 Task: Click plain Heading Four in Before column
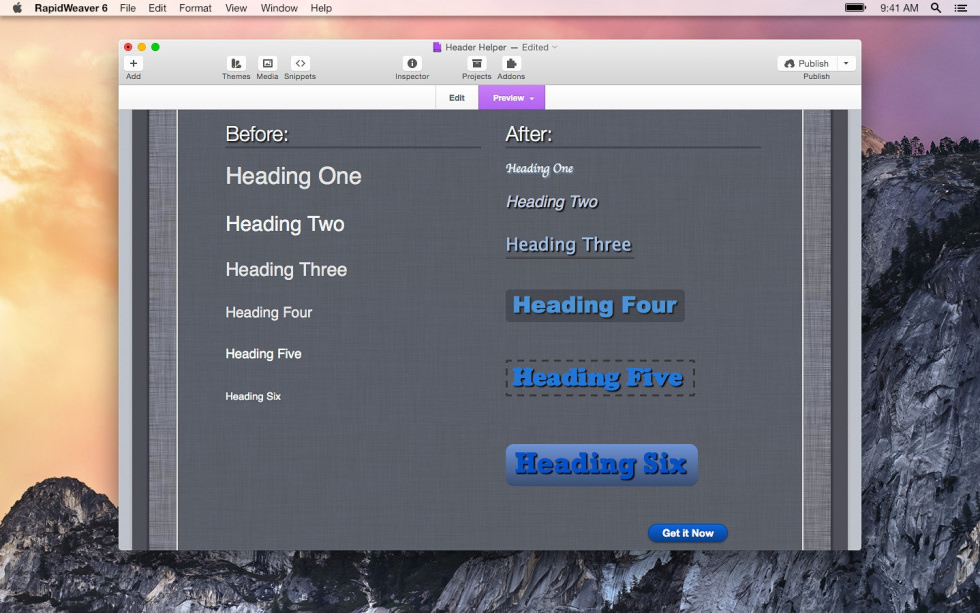[269, 312]
